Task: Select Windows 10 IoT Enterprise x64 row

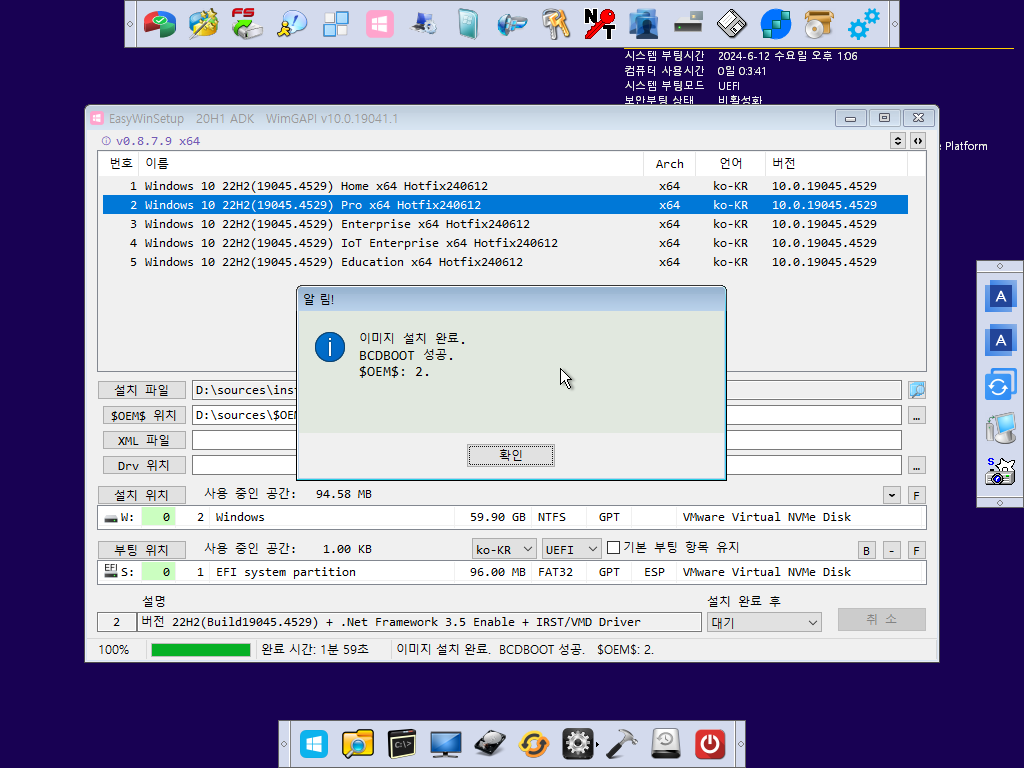Action: [x=505, y=243]
